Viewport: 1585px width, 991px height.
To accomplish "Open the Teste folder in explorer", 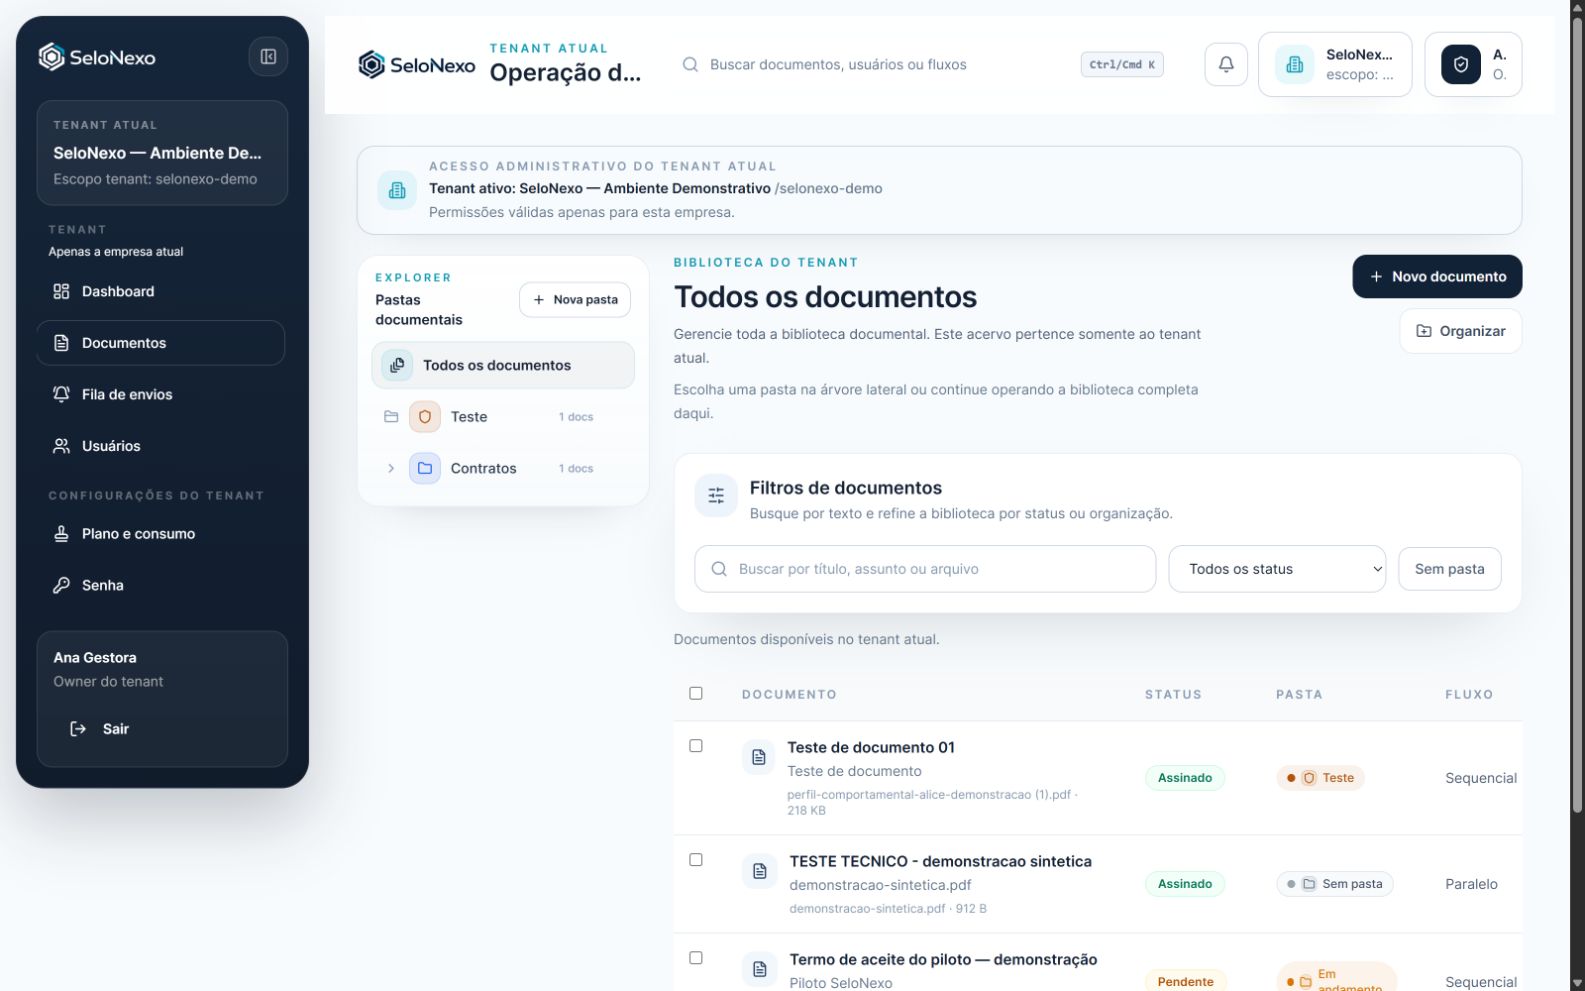I will pyautogui.click(x=503, y=417).
